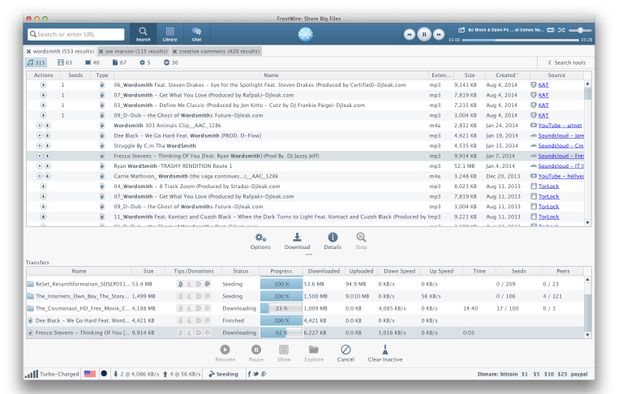
Task: Expand the Search tools panel
Action: [x=566, y=62]
